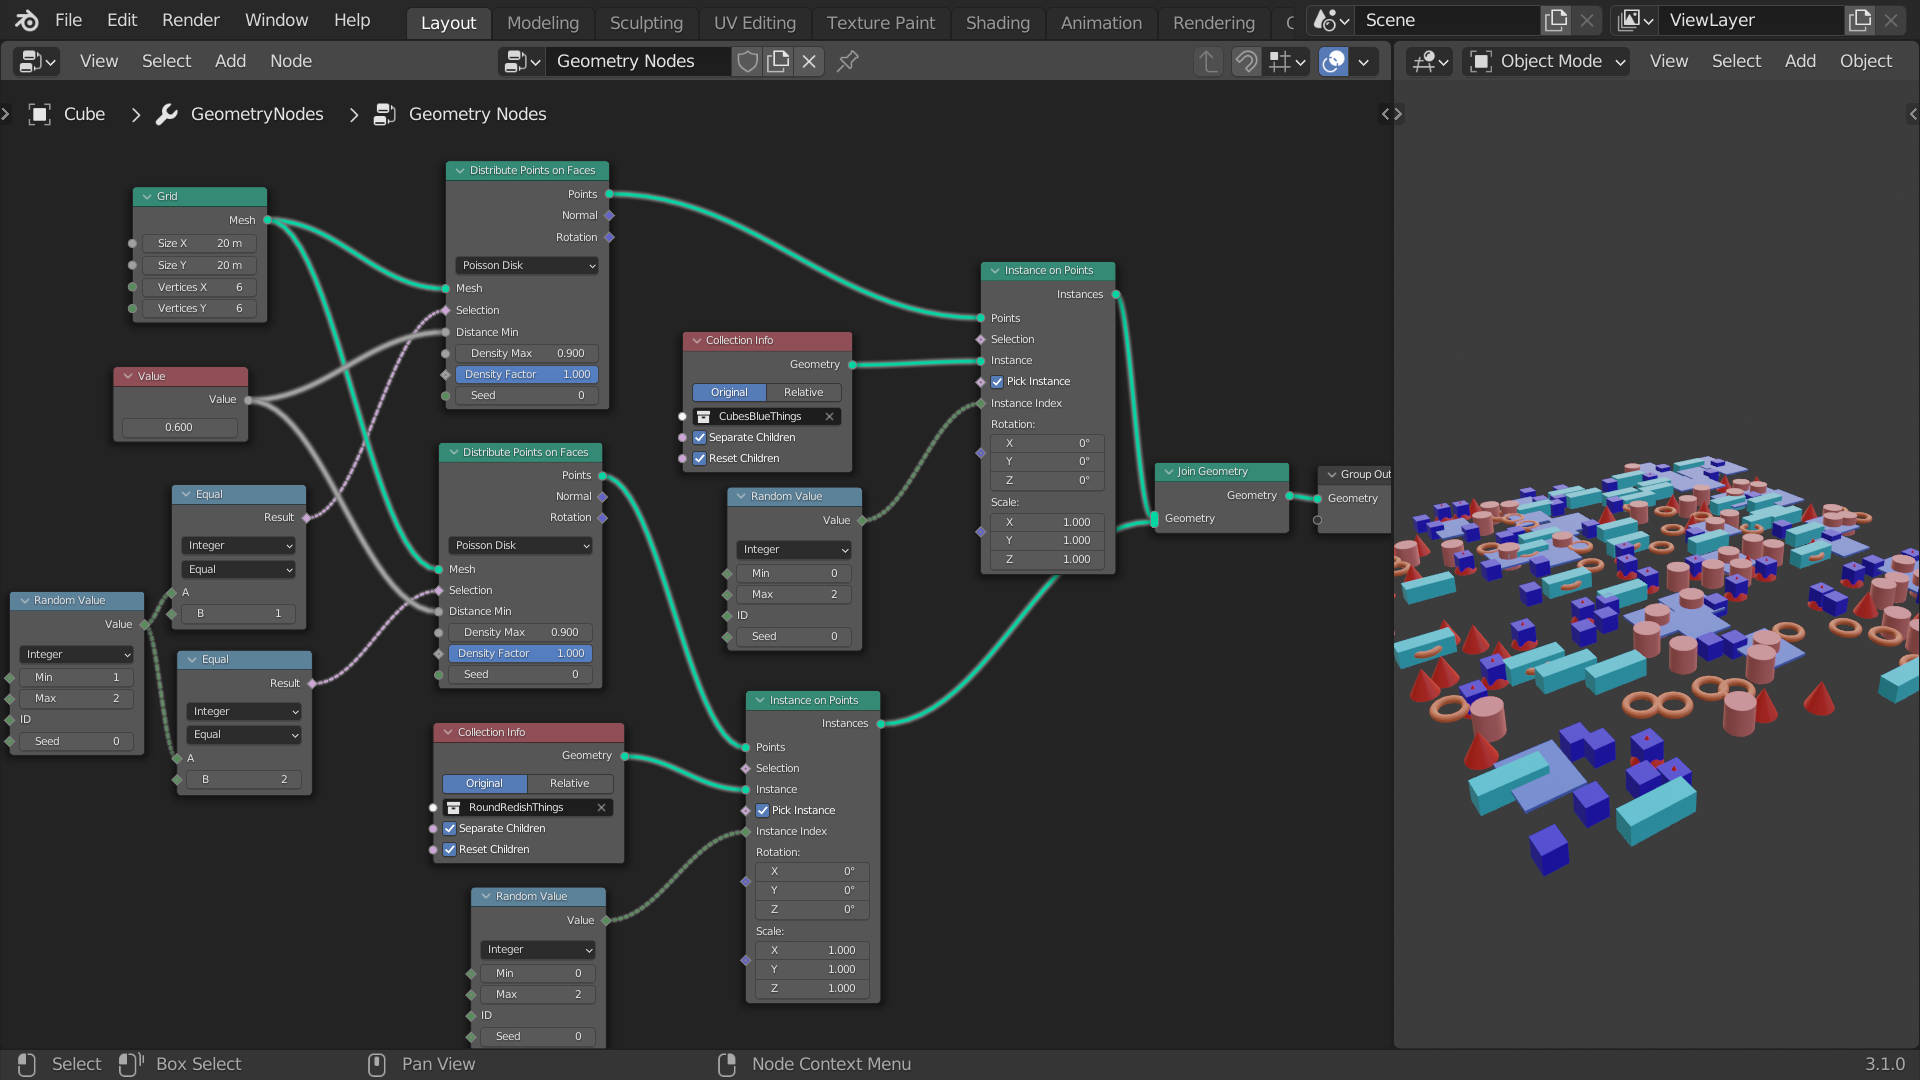Click the pin icon in the node editor header
Screen dimensions: 1920x1080
[847, 61]
